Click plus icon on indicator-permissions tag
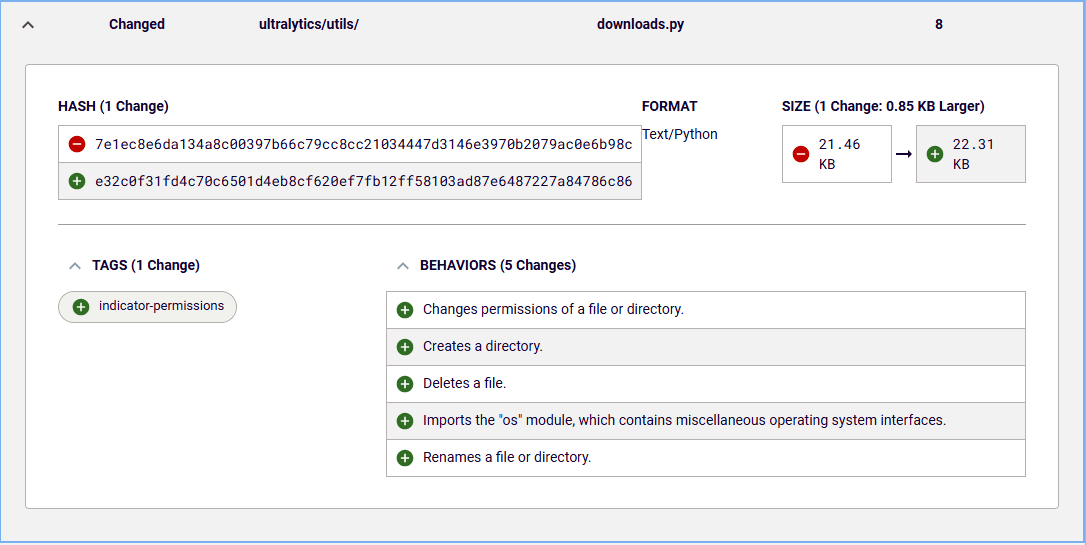This screenshot has width=1086, height=545. pos(81,307)
